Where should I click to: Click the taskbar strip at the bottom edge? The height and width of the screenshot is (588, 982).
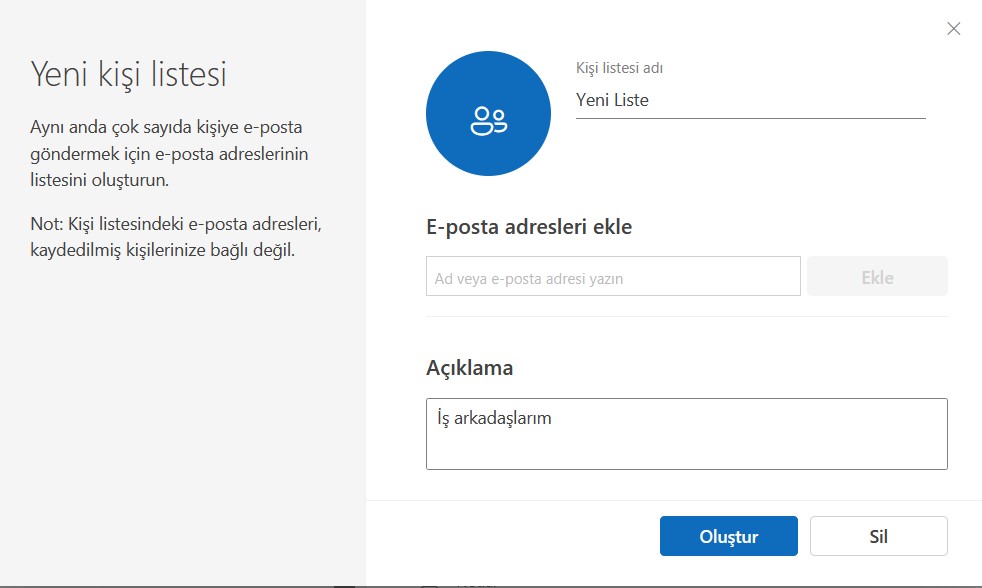tap(491, 585)
